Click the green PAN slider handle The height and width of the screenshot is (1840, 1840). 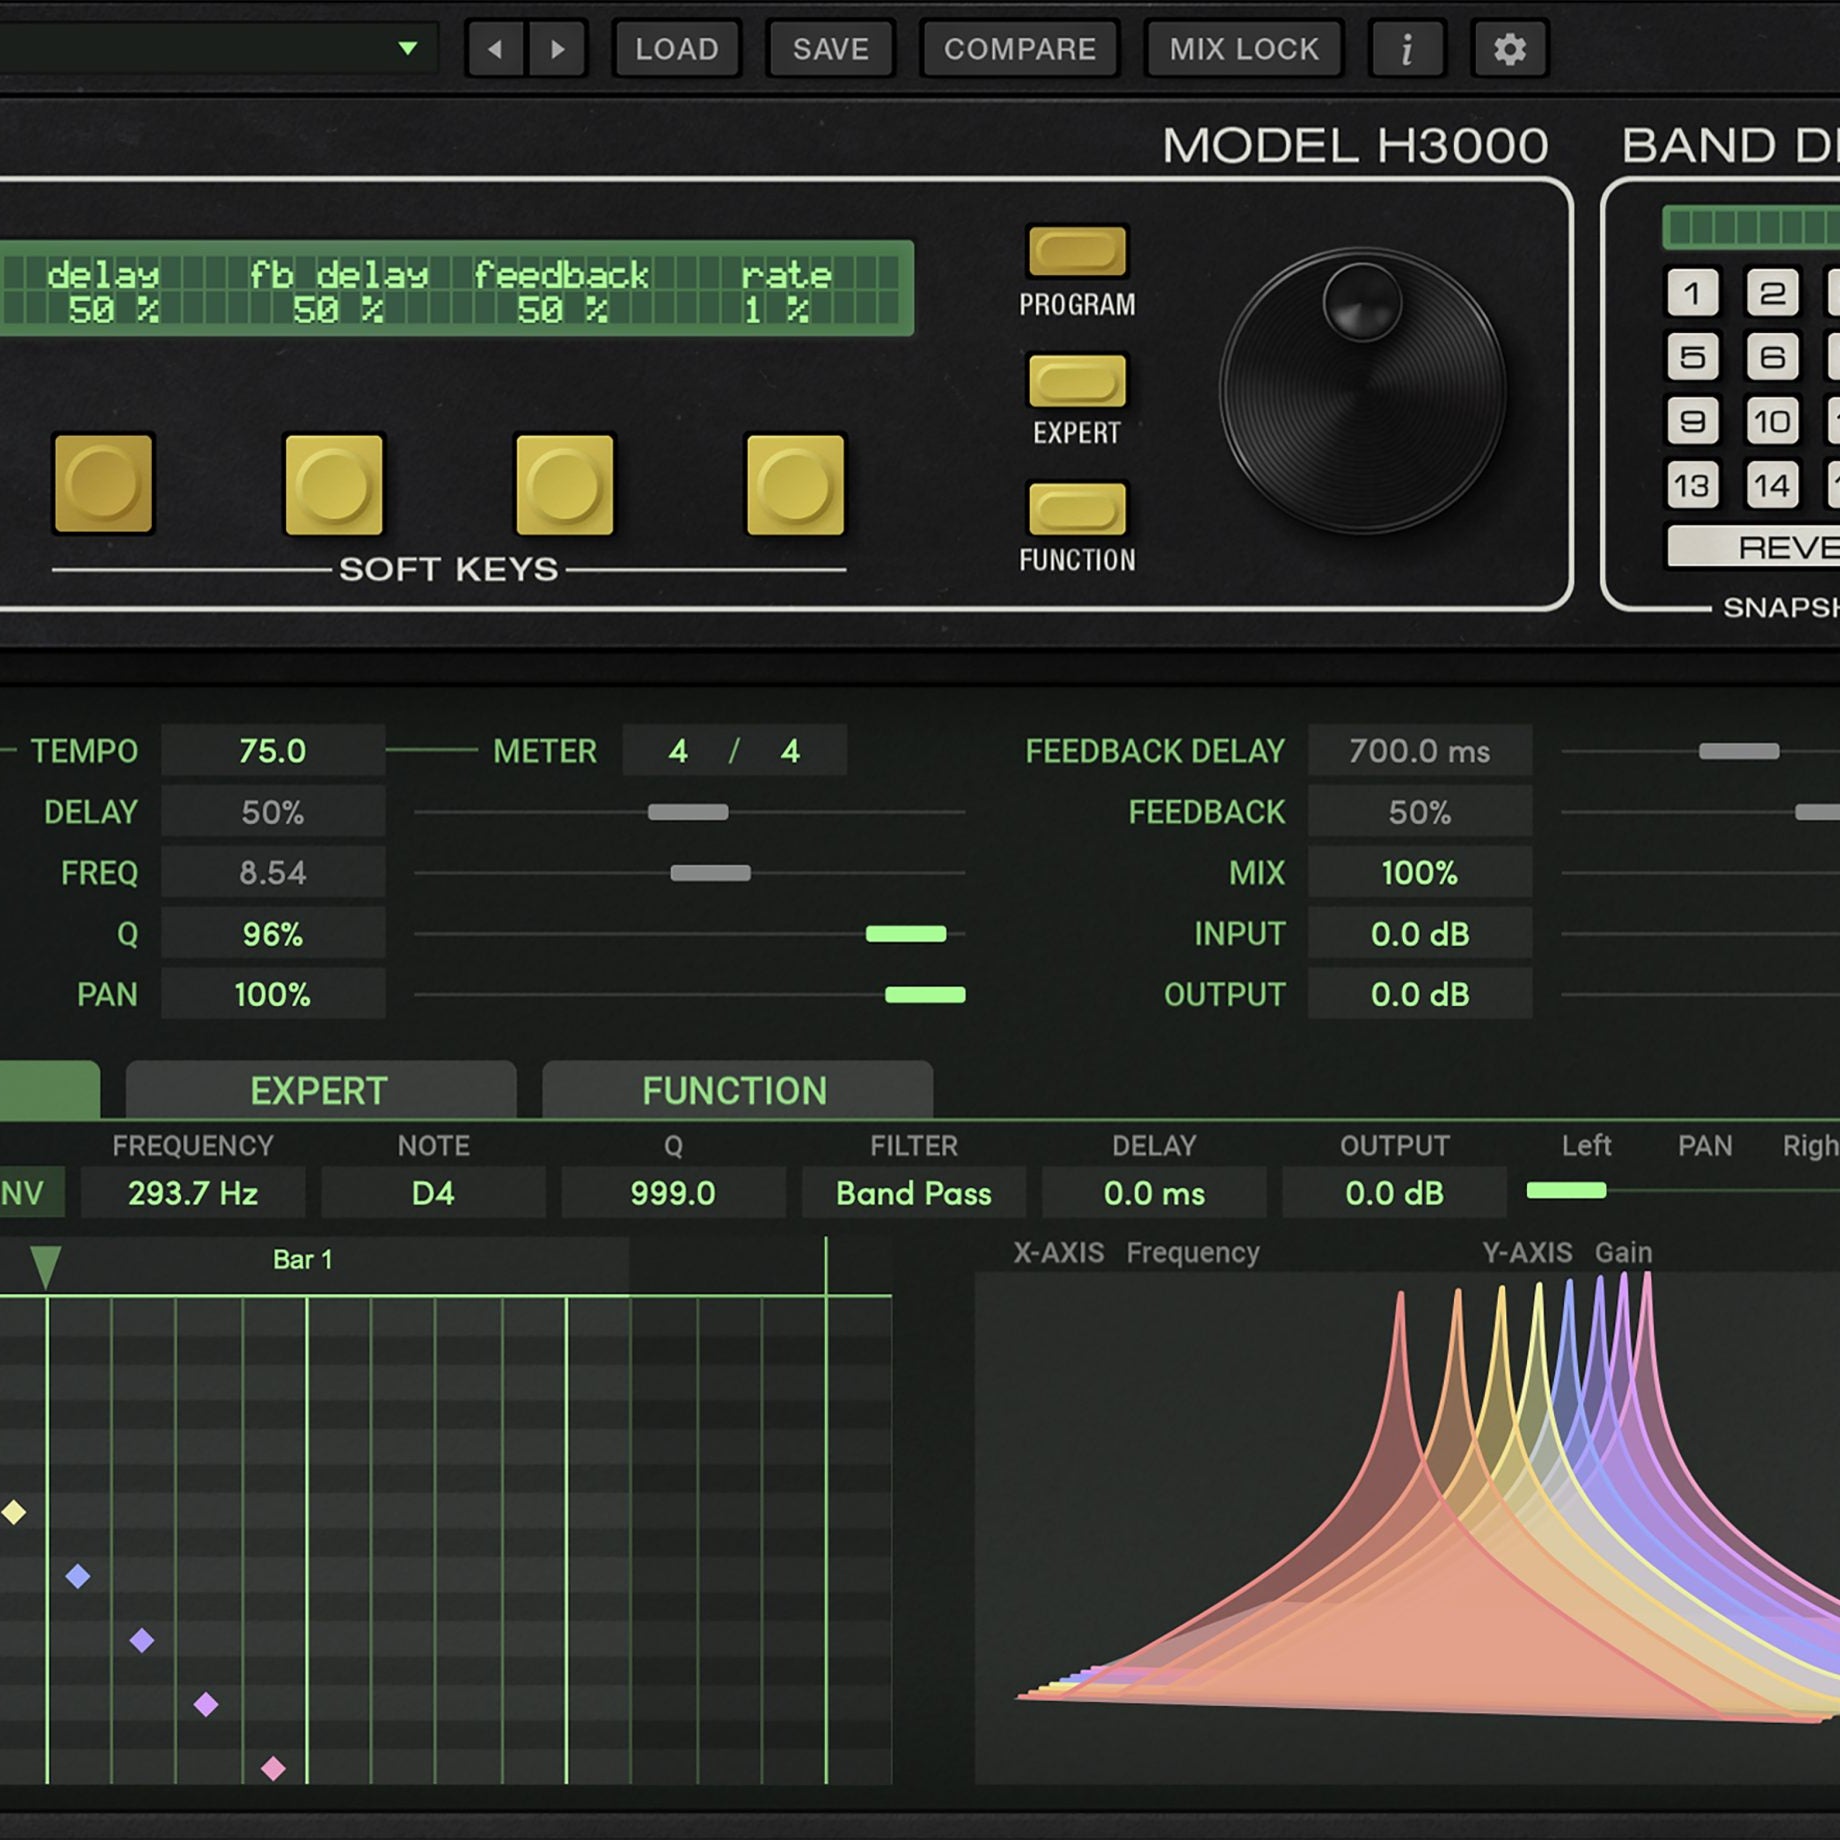[x=924, y=994]
